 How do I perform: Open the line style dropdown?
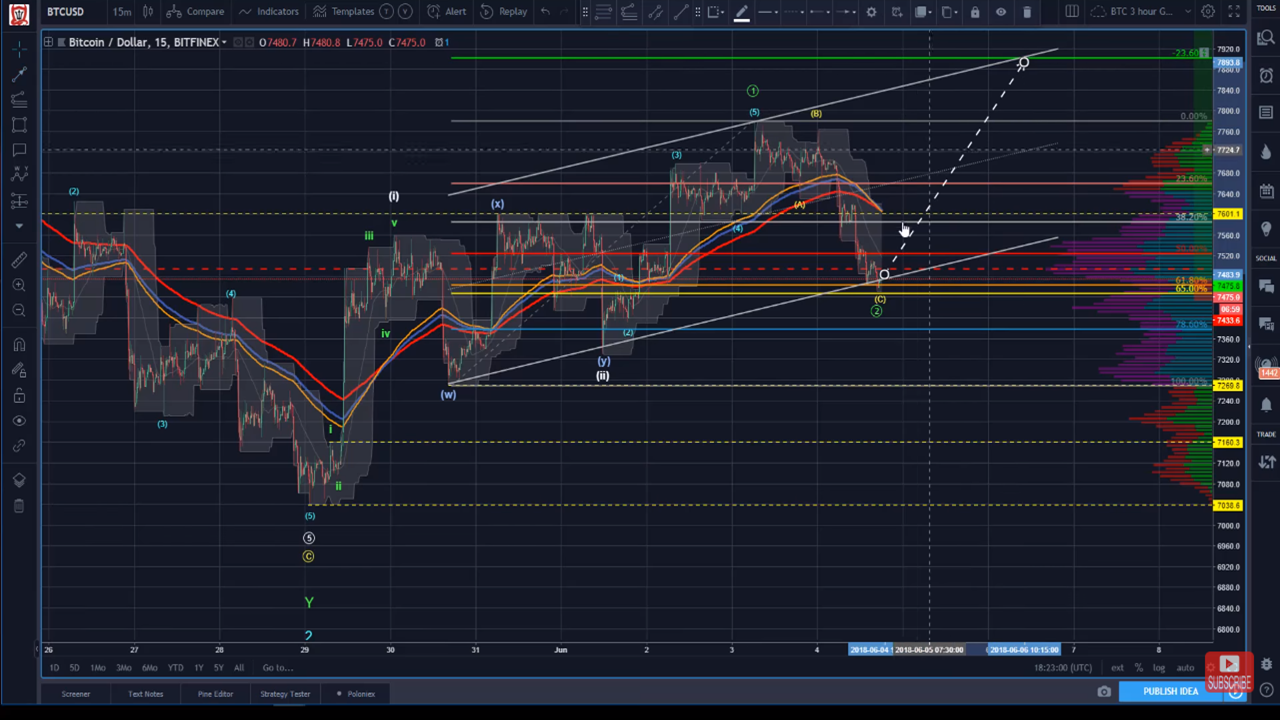pos(768,12)
